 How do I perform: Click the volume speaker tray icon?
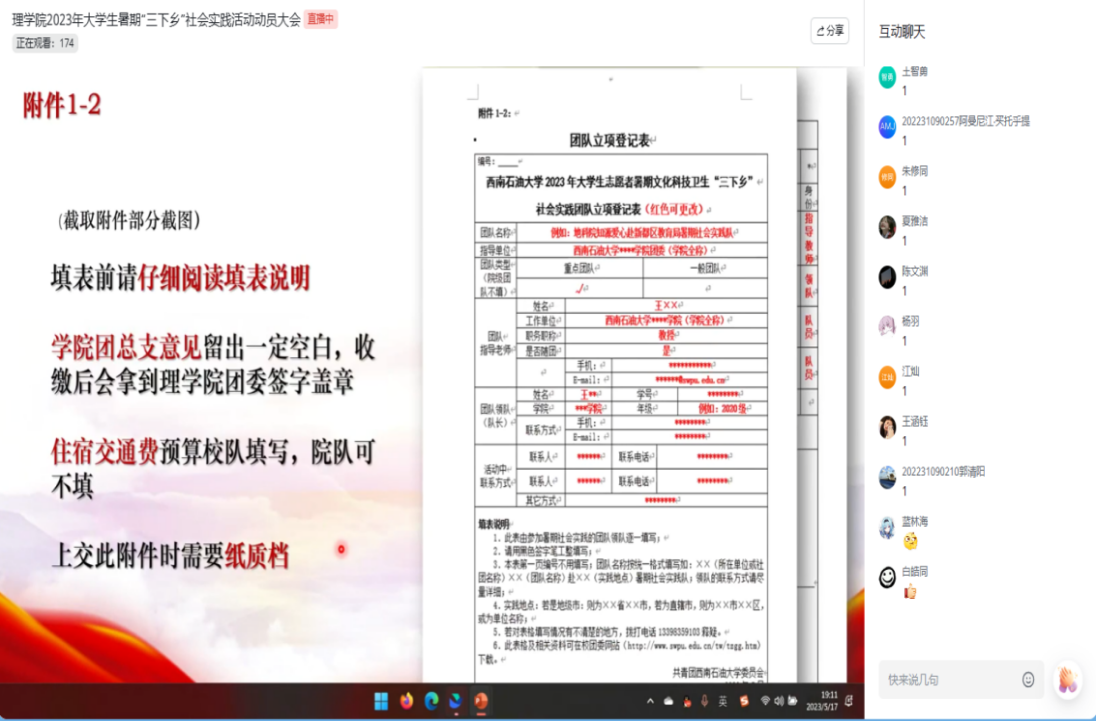point(779,701)
